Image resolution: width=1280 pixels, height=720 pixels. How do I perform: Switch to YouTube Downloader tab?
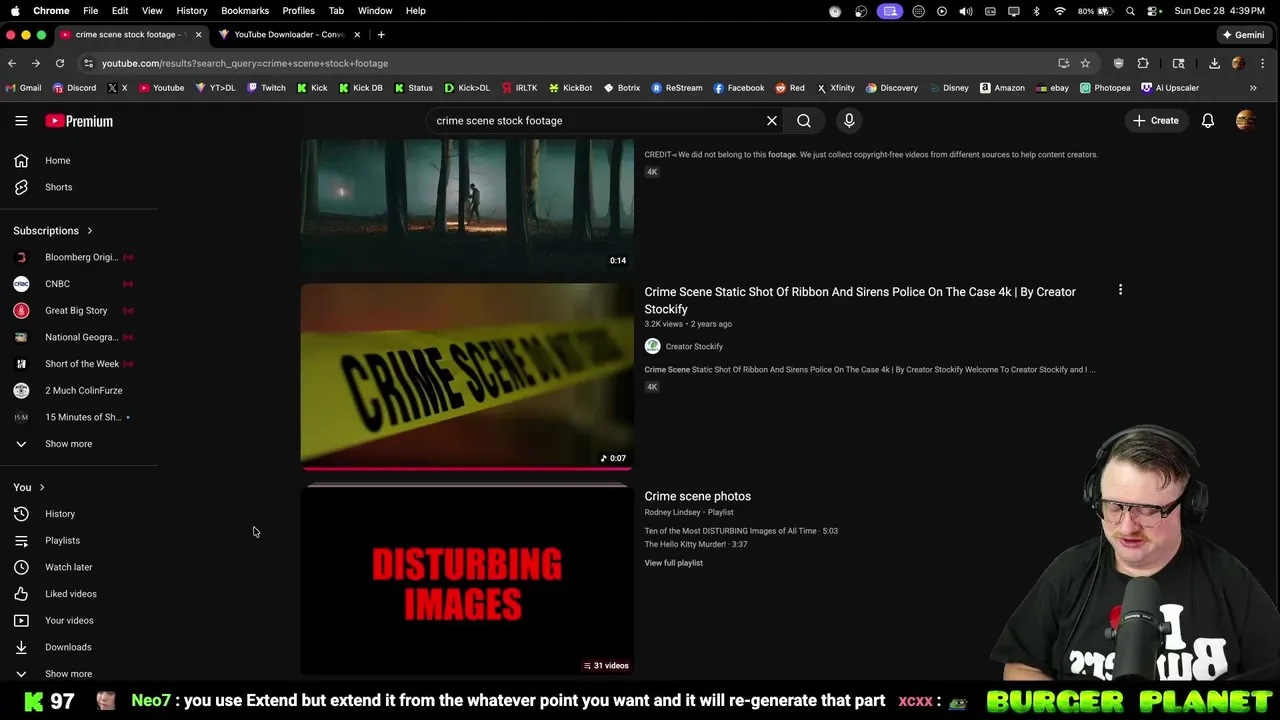(x=290, y=35)
